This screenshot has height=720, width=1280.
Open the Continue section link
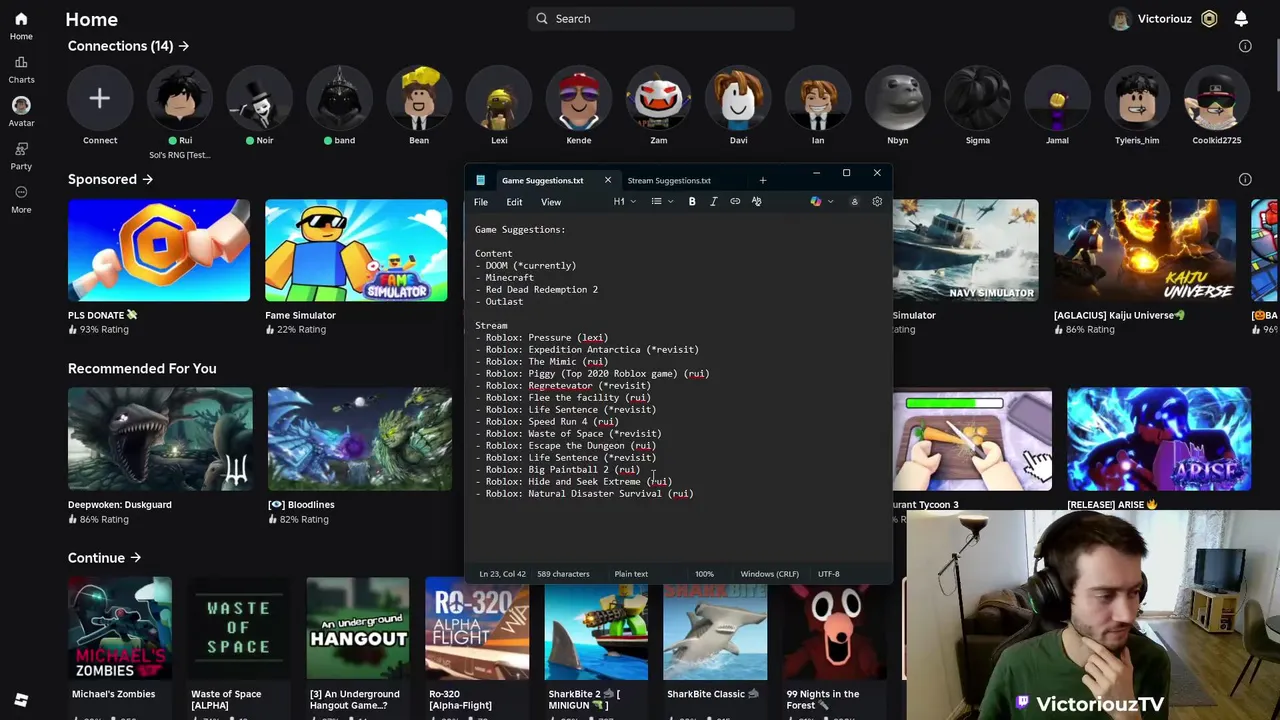click(104, 558)
